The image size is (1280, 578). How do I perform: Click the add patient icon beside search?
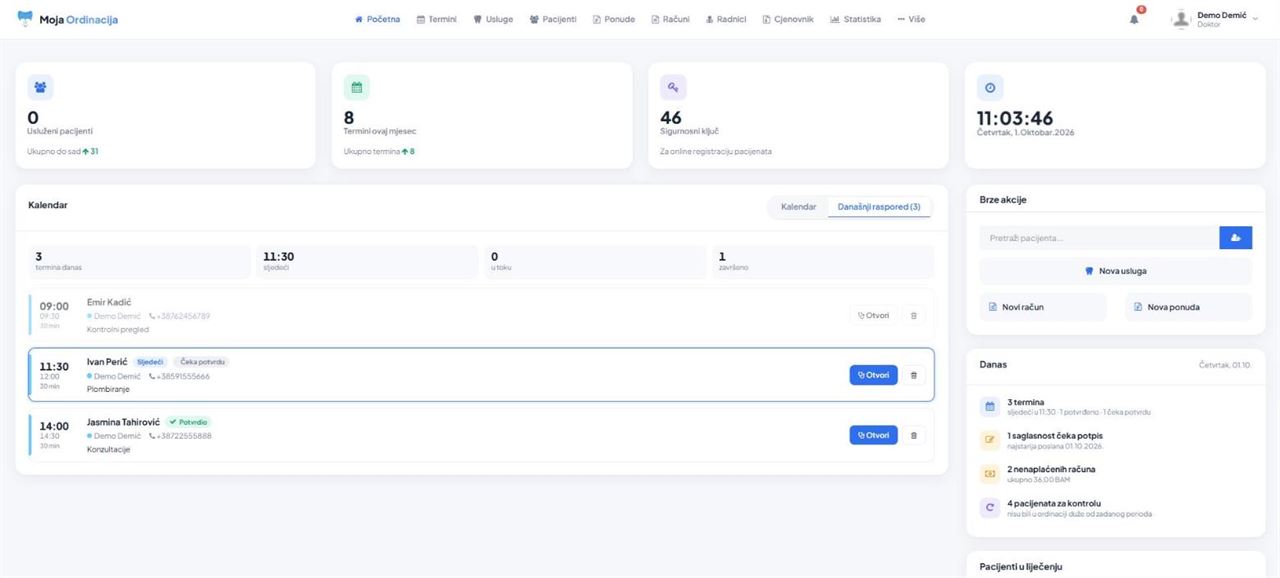tap(1235, 238)
